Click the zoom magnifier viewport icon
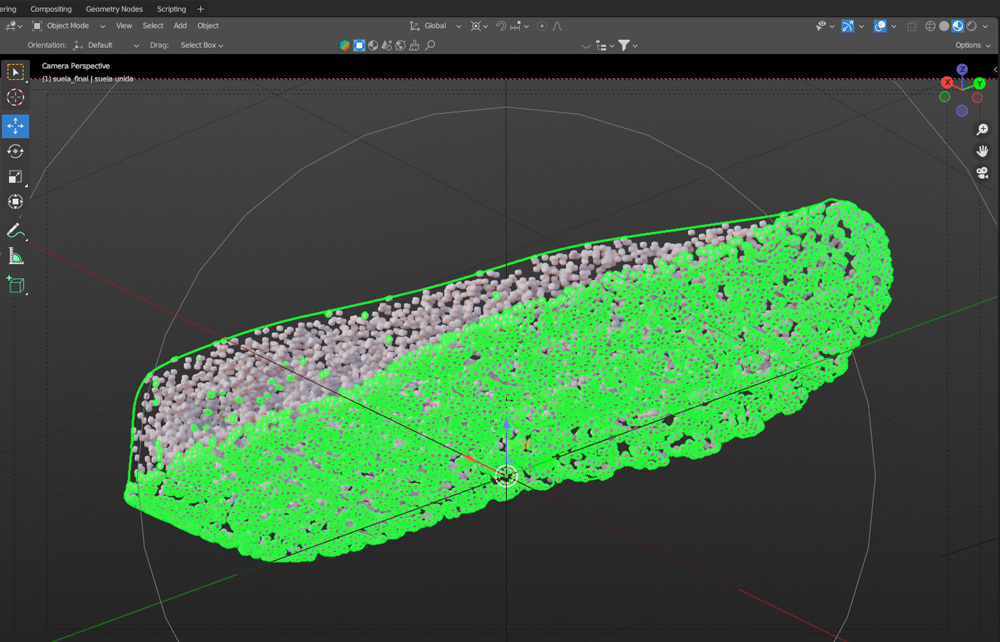This screenshot has width=1000, height=642. tap(982, 130)
